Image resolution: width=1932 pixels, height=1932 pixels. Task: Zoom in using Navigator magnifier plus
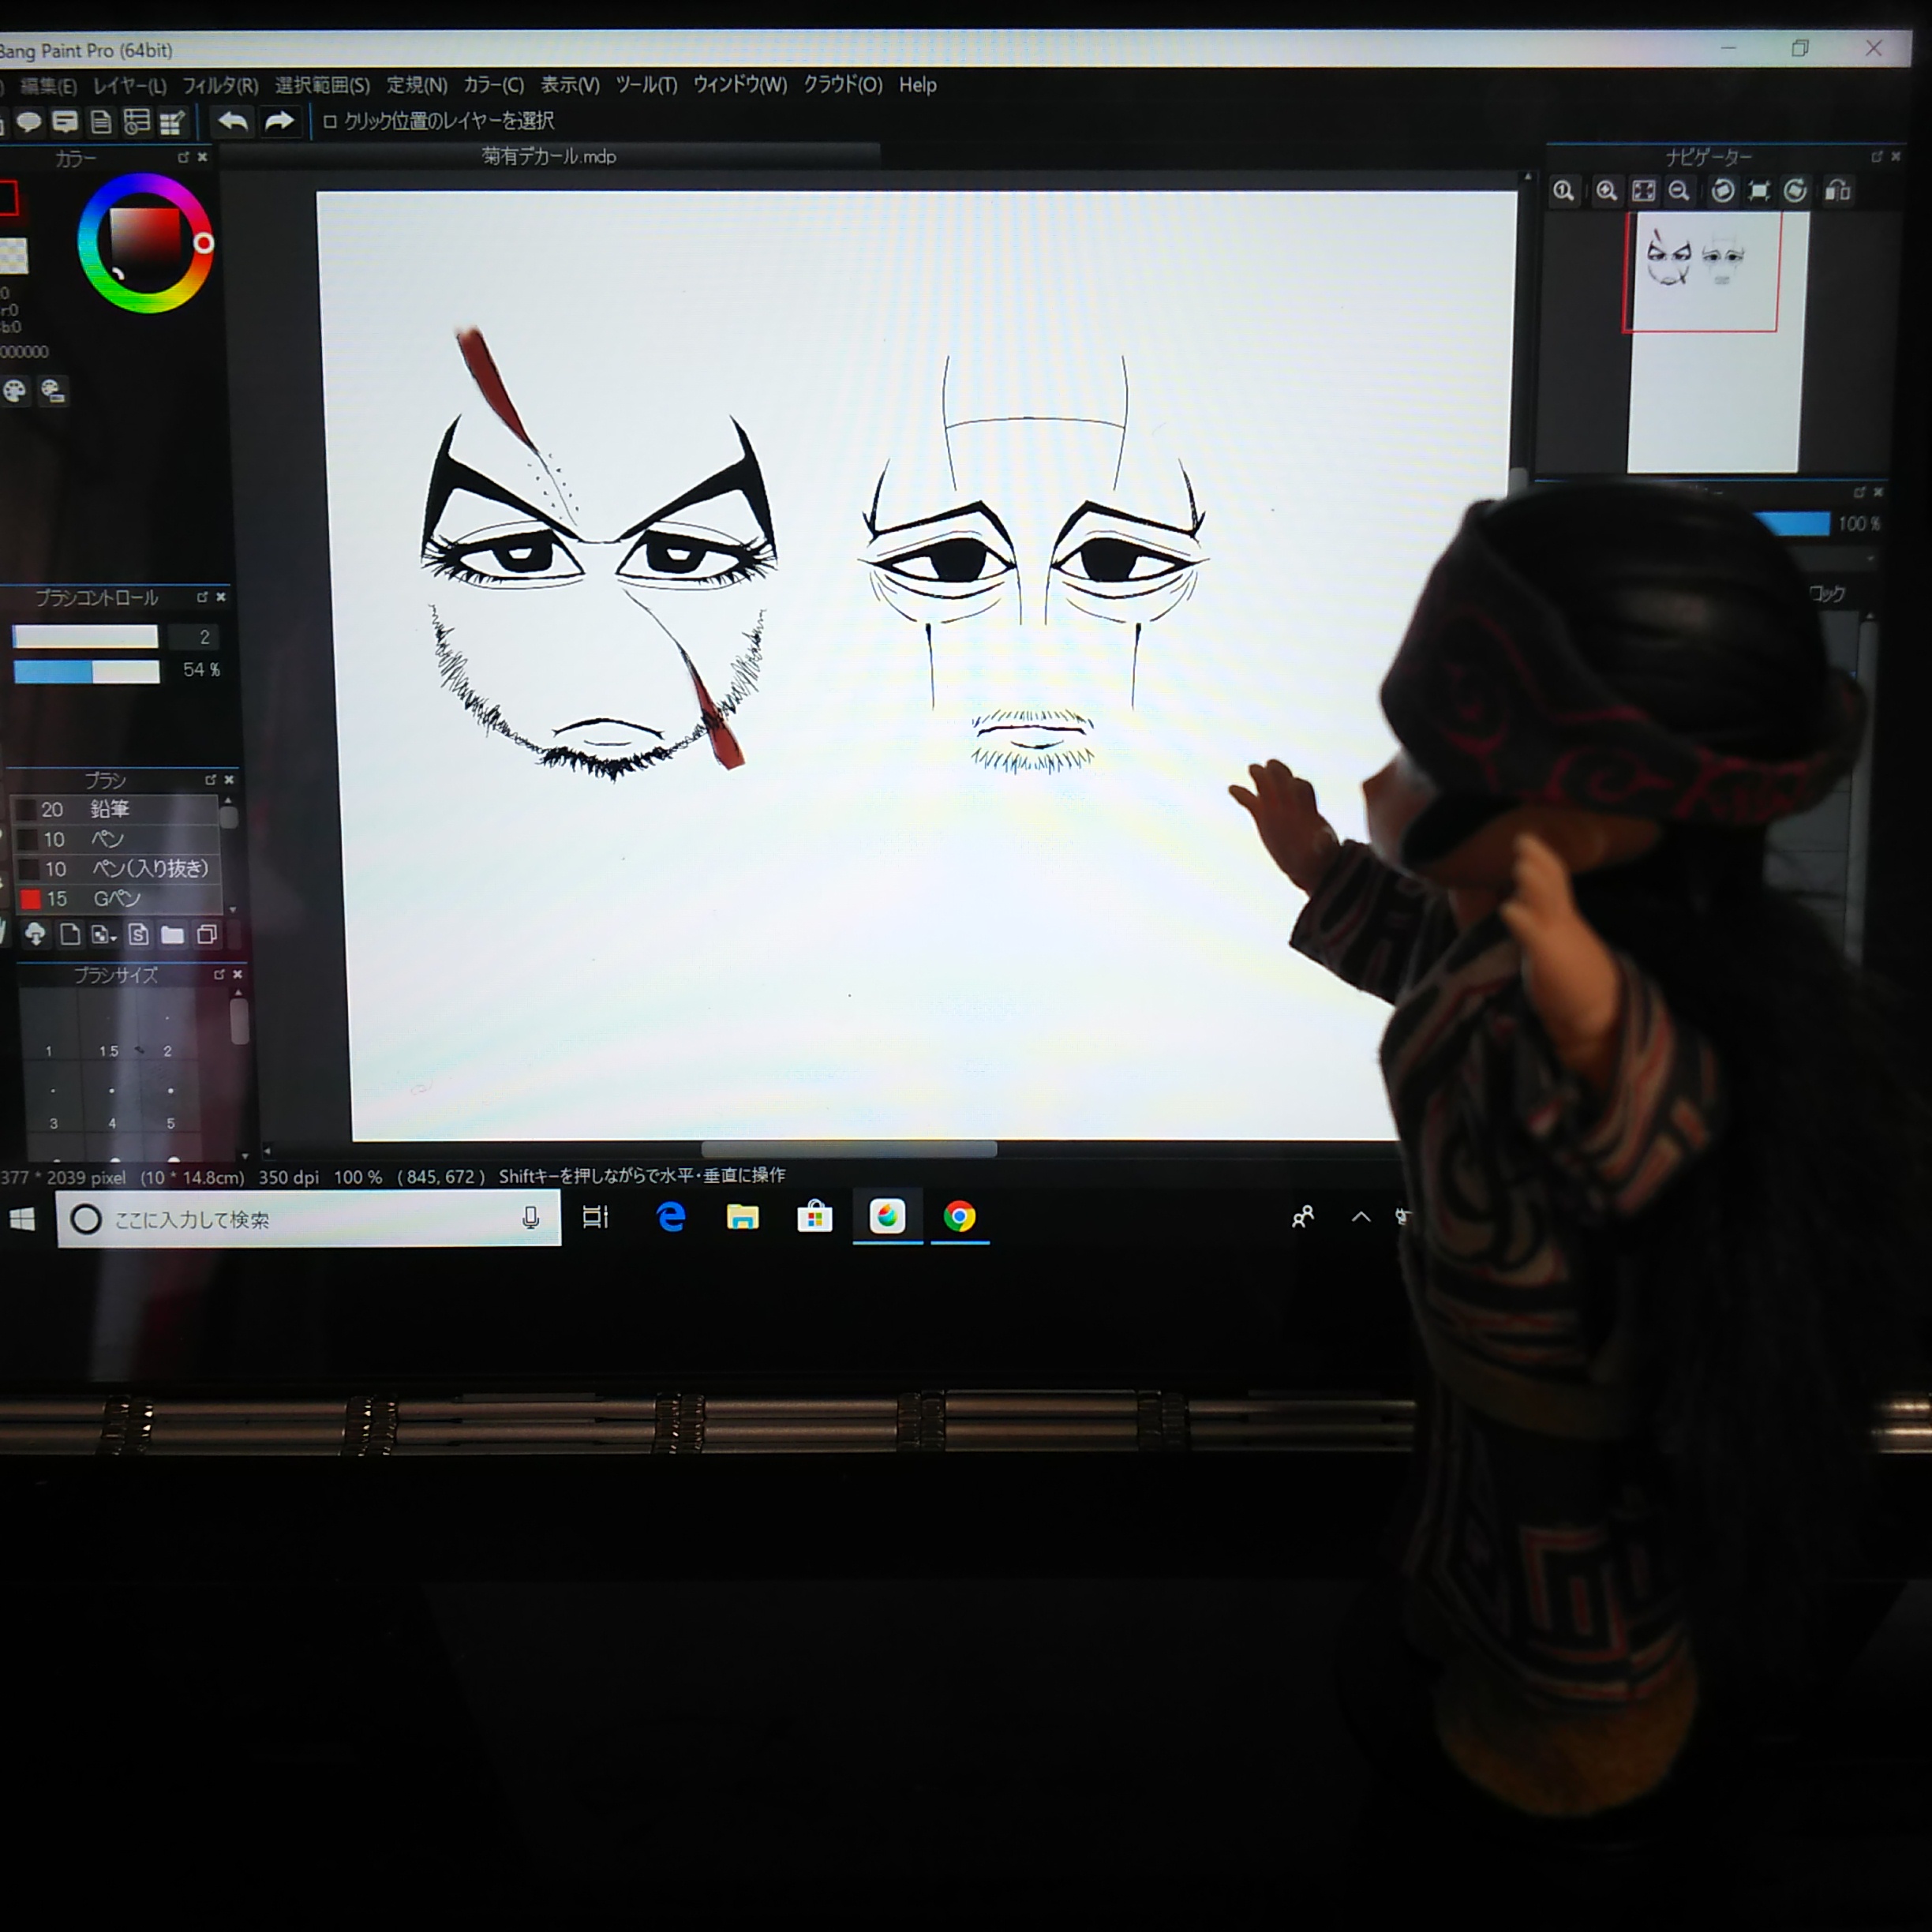click(x=1606, y=191)
